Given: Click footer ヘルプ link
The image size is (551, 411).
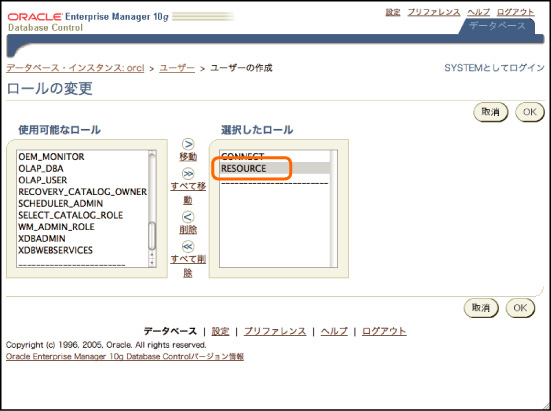Looking at the screenshot, I should click(x=334, y=331).
